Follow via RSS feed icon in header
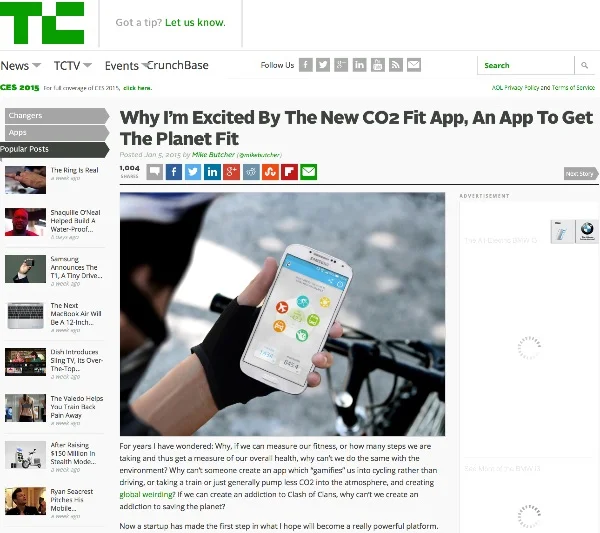The image size is (600, 533). pyautogui.click(x=396, y=65)
